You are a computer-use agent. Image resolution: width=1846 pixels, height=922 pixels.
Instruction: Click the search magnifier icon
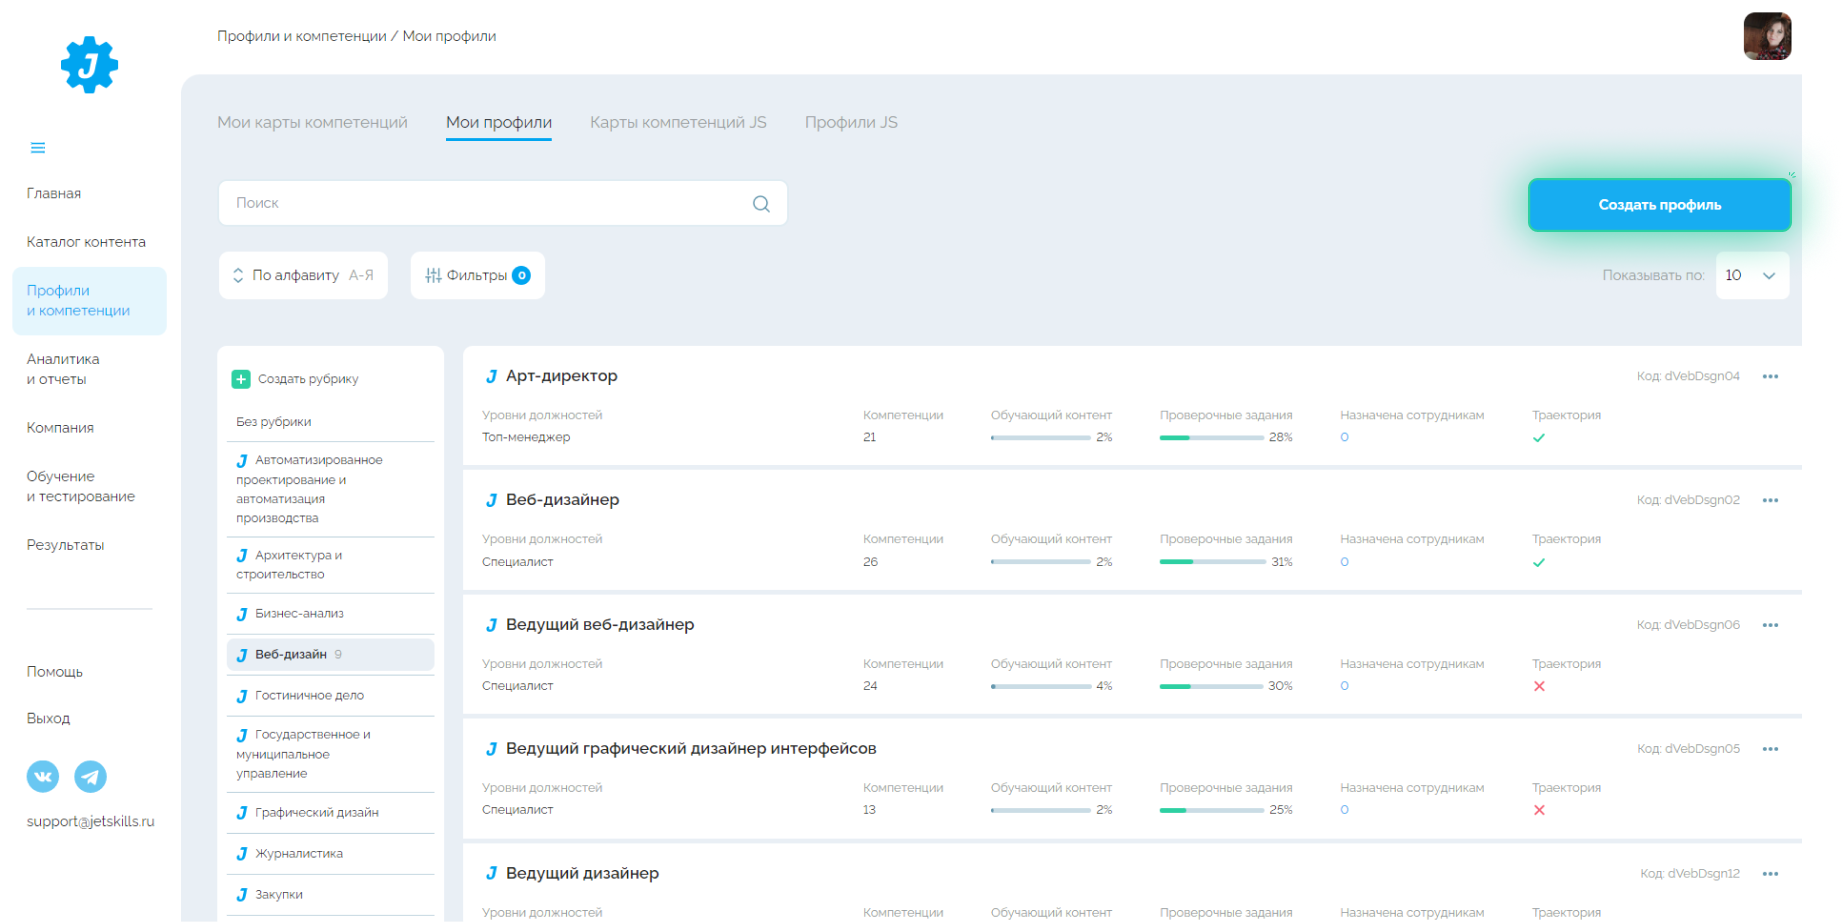761,204
